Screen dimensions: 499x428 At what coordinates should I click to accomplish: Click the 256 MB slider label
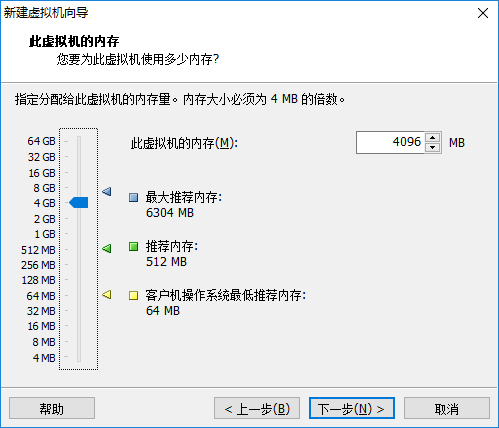[38, 265]
